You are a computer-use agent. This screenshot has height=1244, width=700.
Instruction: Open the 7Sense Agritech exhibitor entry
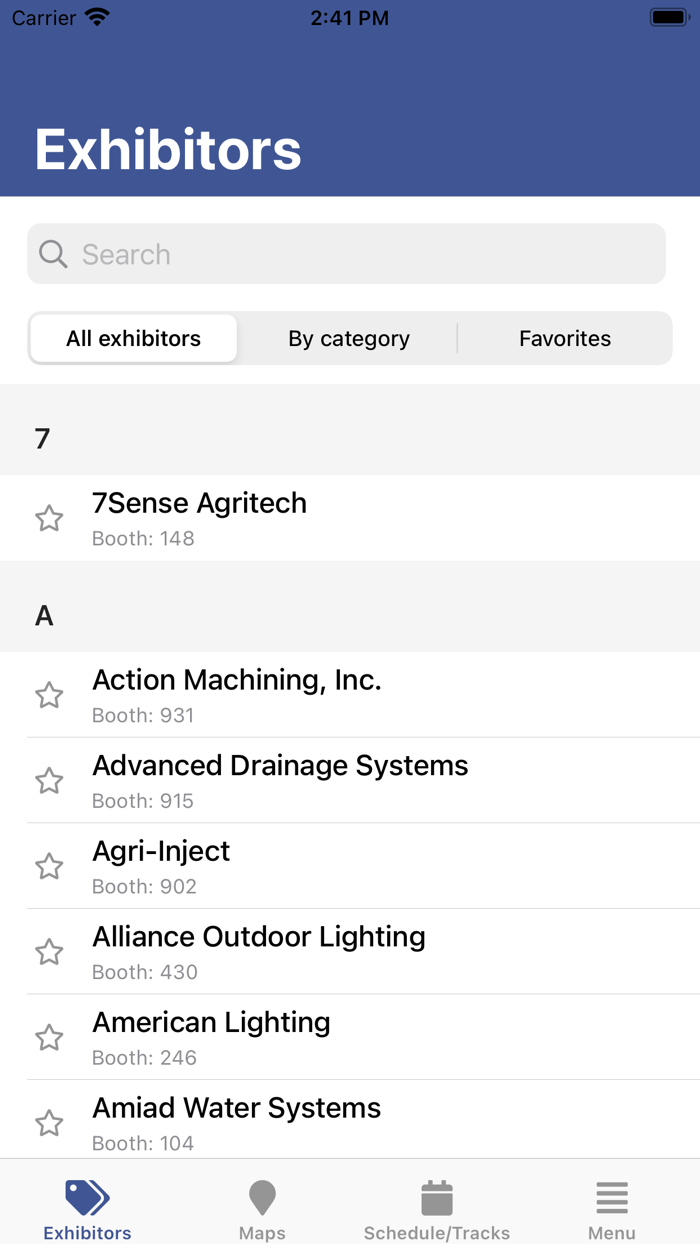pos(300,518)
